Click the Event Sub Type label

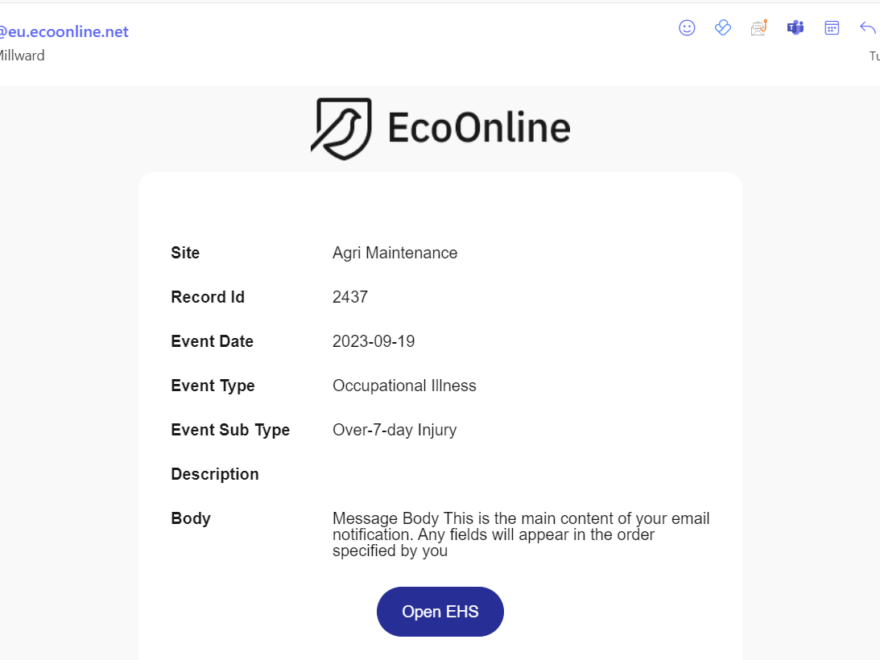[230, 430]
